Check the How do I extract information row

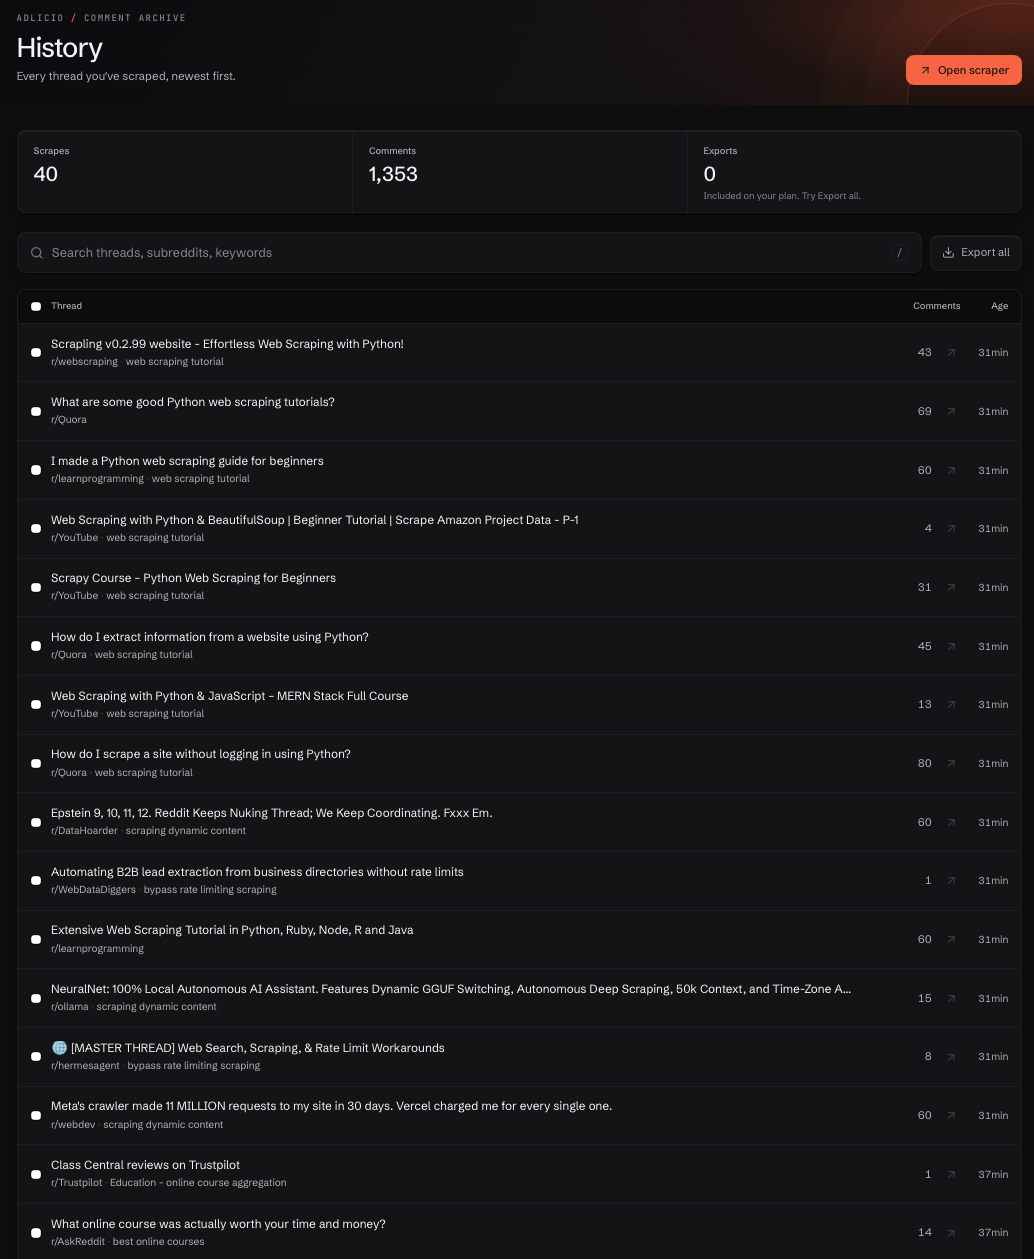coord(36,646)
